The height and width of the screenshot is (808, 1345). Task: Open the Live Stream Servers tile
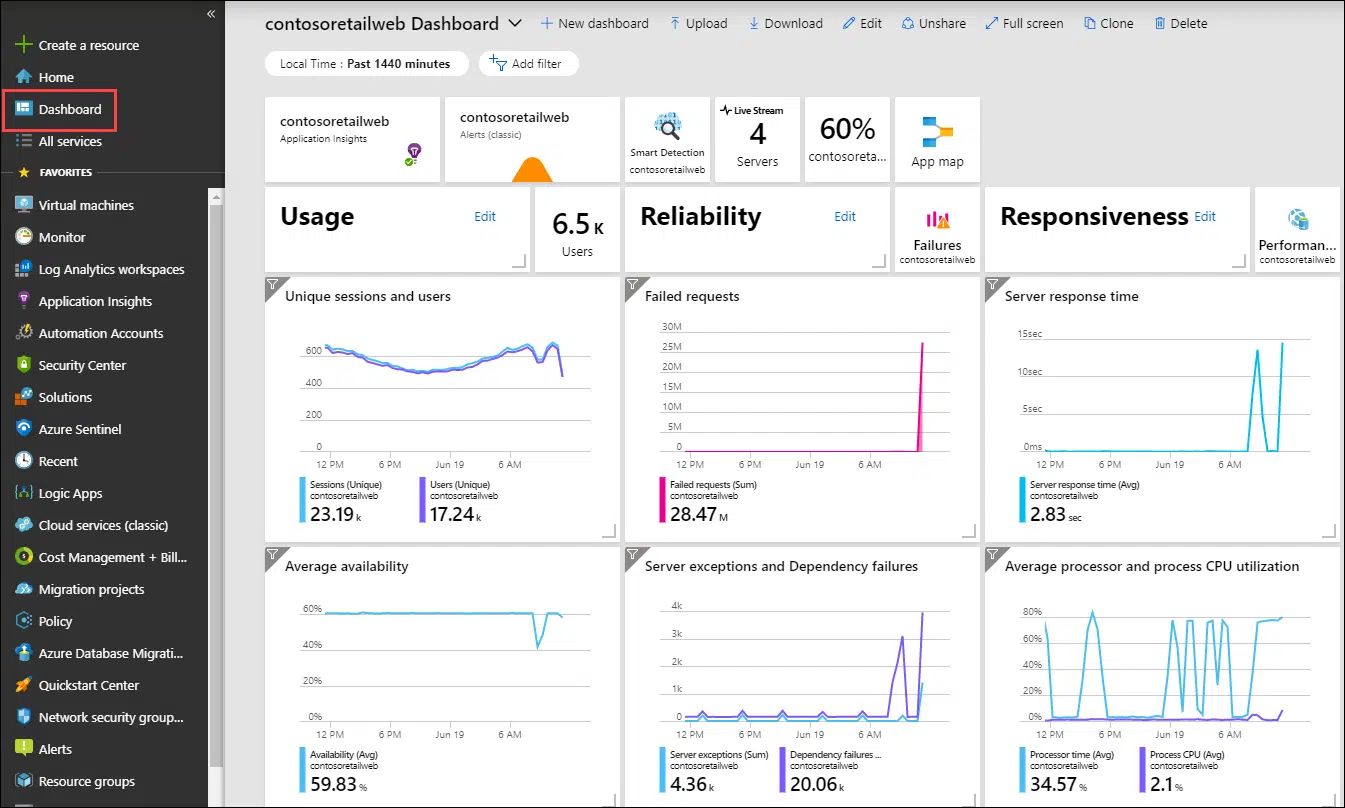[x=757, y=140]
